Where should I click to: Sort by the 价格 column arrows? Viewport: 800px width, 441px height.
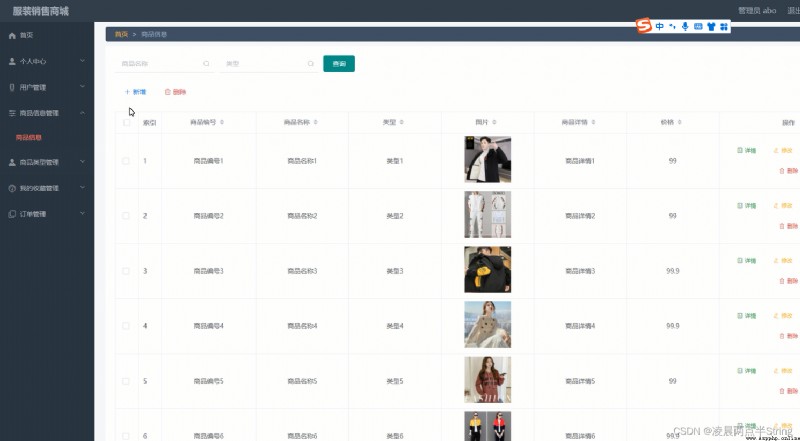(679, 122)
